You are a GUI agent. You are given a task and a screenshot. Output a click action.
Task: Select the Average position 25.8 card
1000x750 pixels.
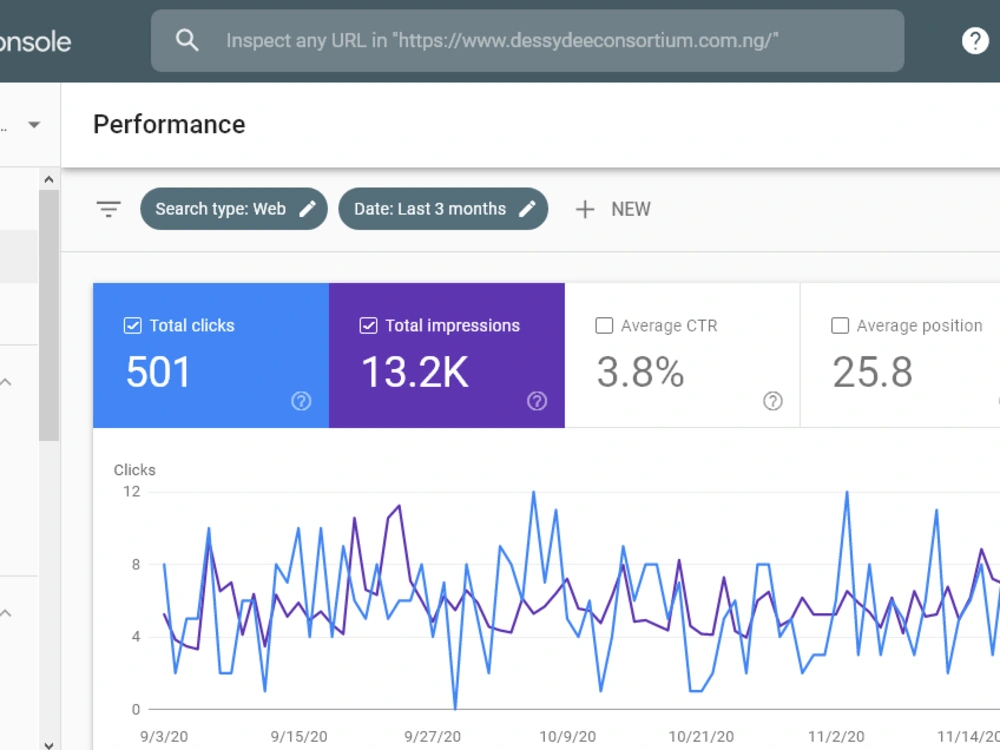pos(901,355)
